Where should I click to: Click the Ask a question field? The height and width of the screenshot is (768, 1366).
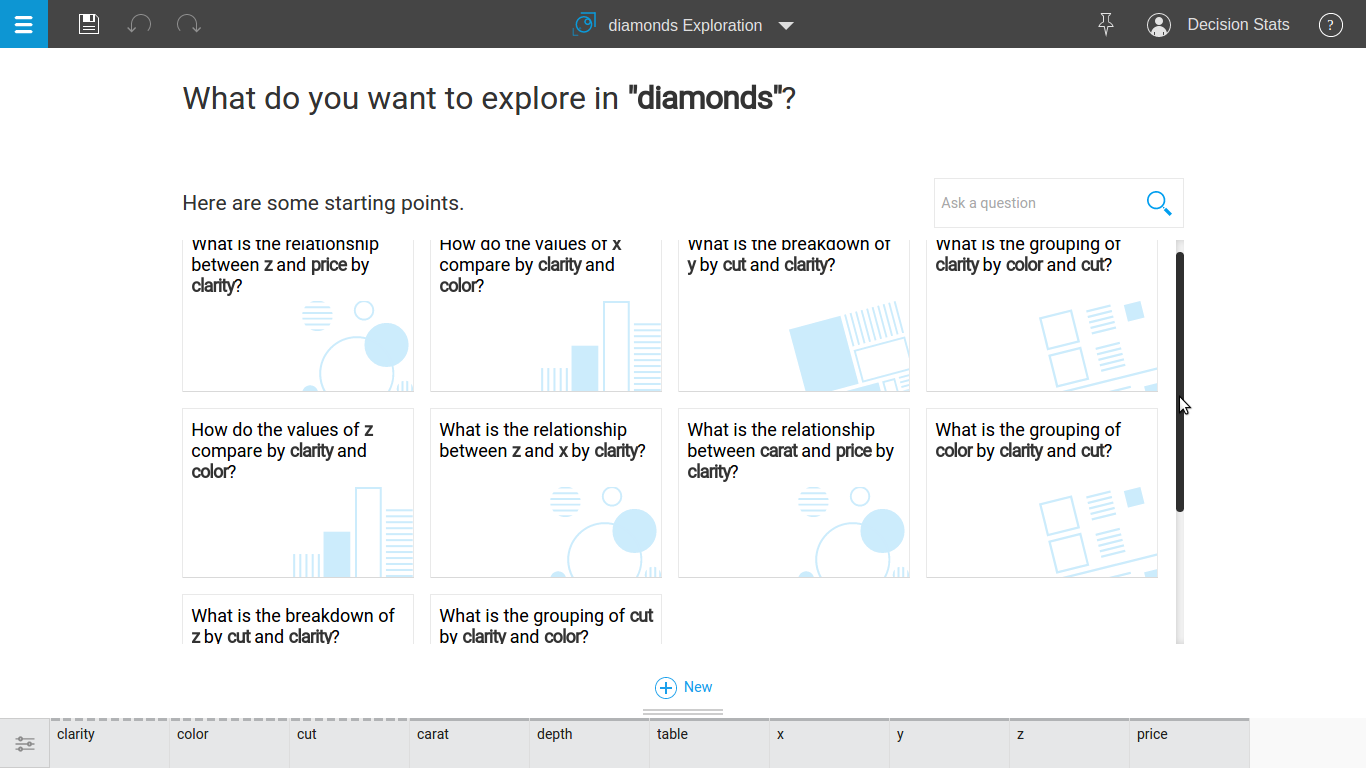click(1035, 203)
